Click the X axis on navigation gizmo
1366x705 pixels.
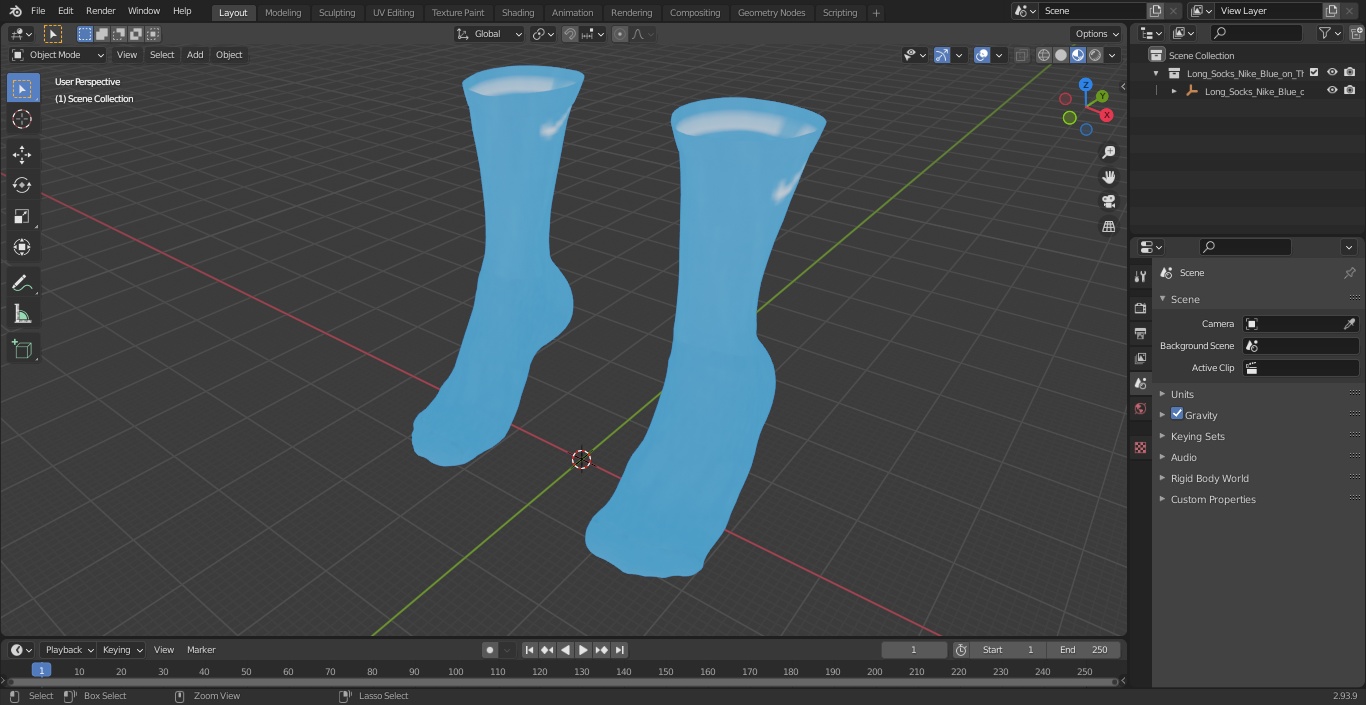coord(1107,115)
